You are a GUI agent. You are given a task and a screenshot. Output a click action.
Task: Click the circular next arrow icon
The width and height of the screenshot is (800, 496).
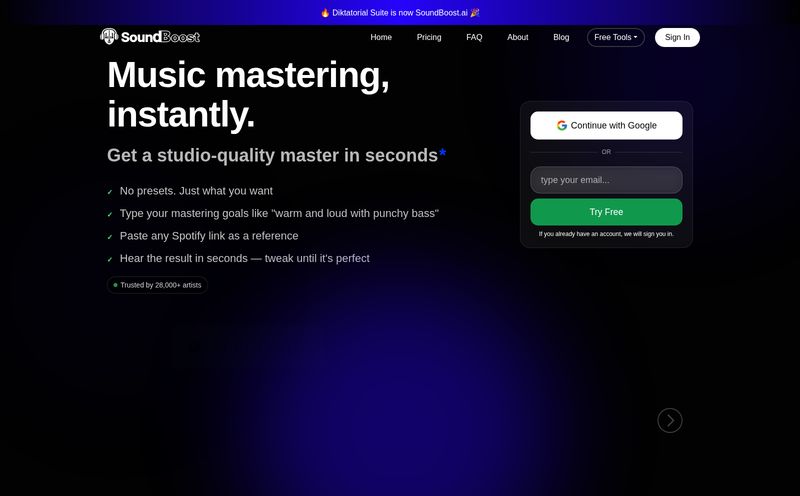pos(670,420)
